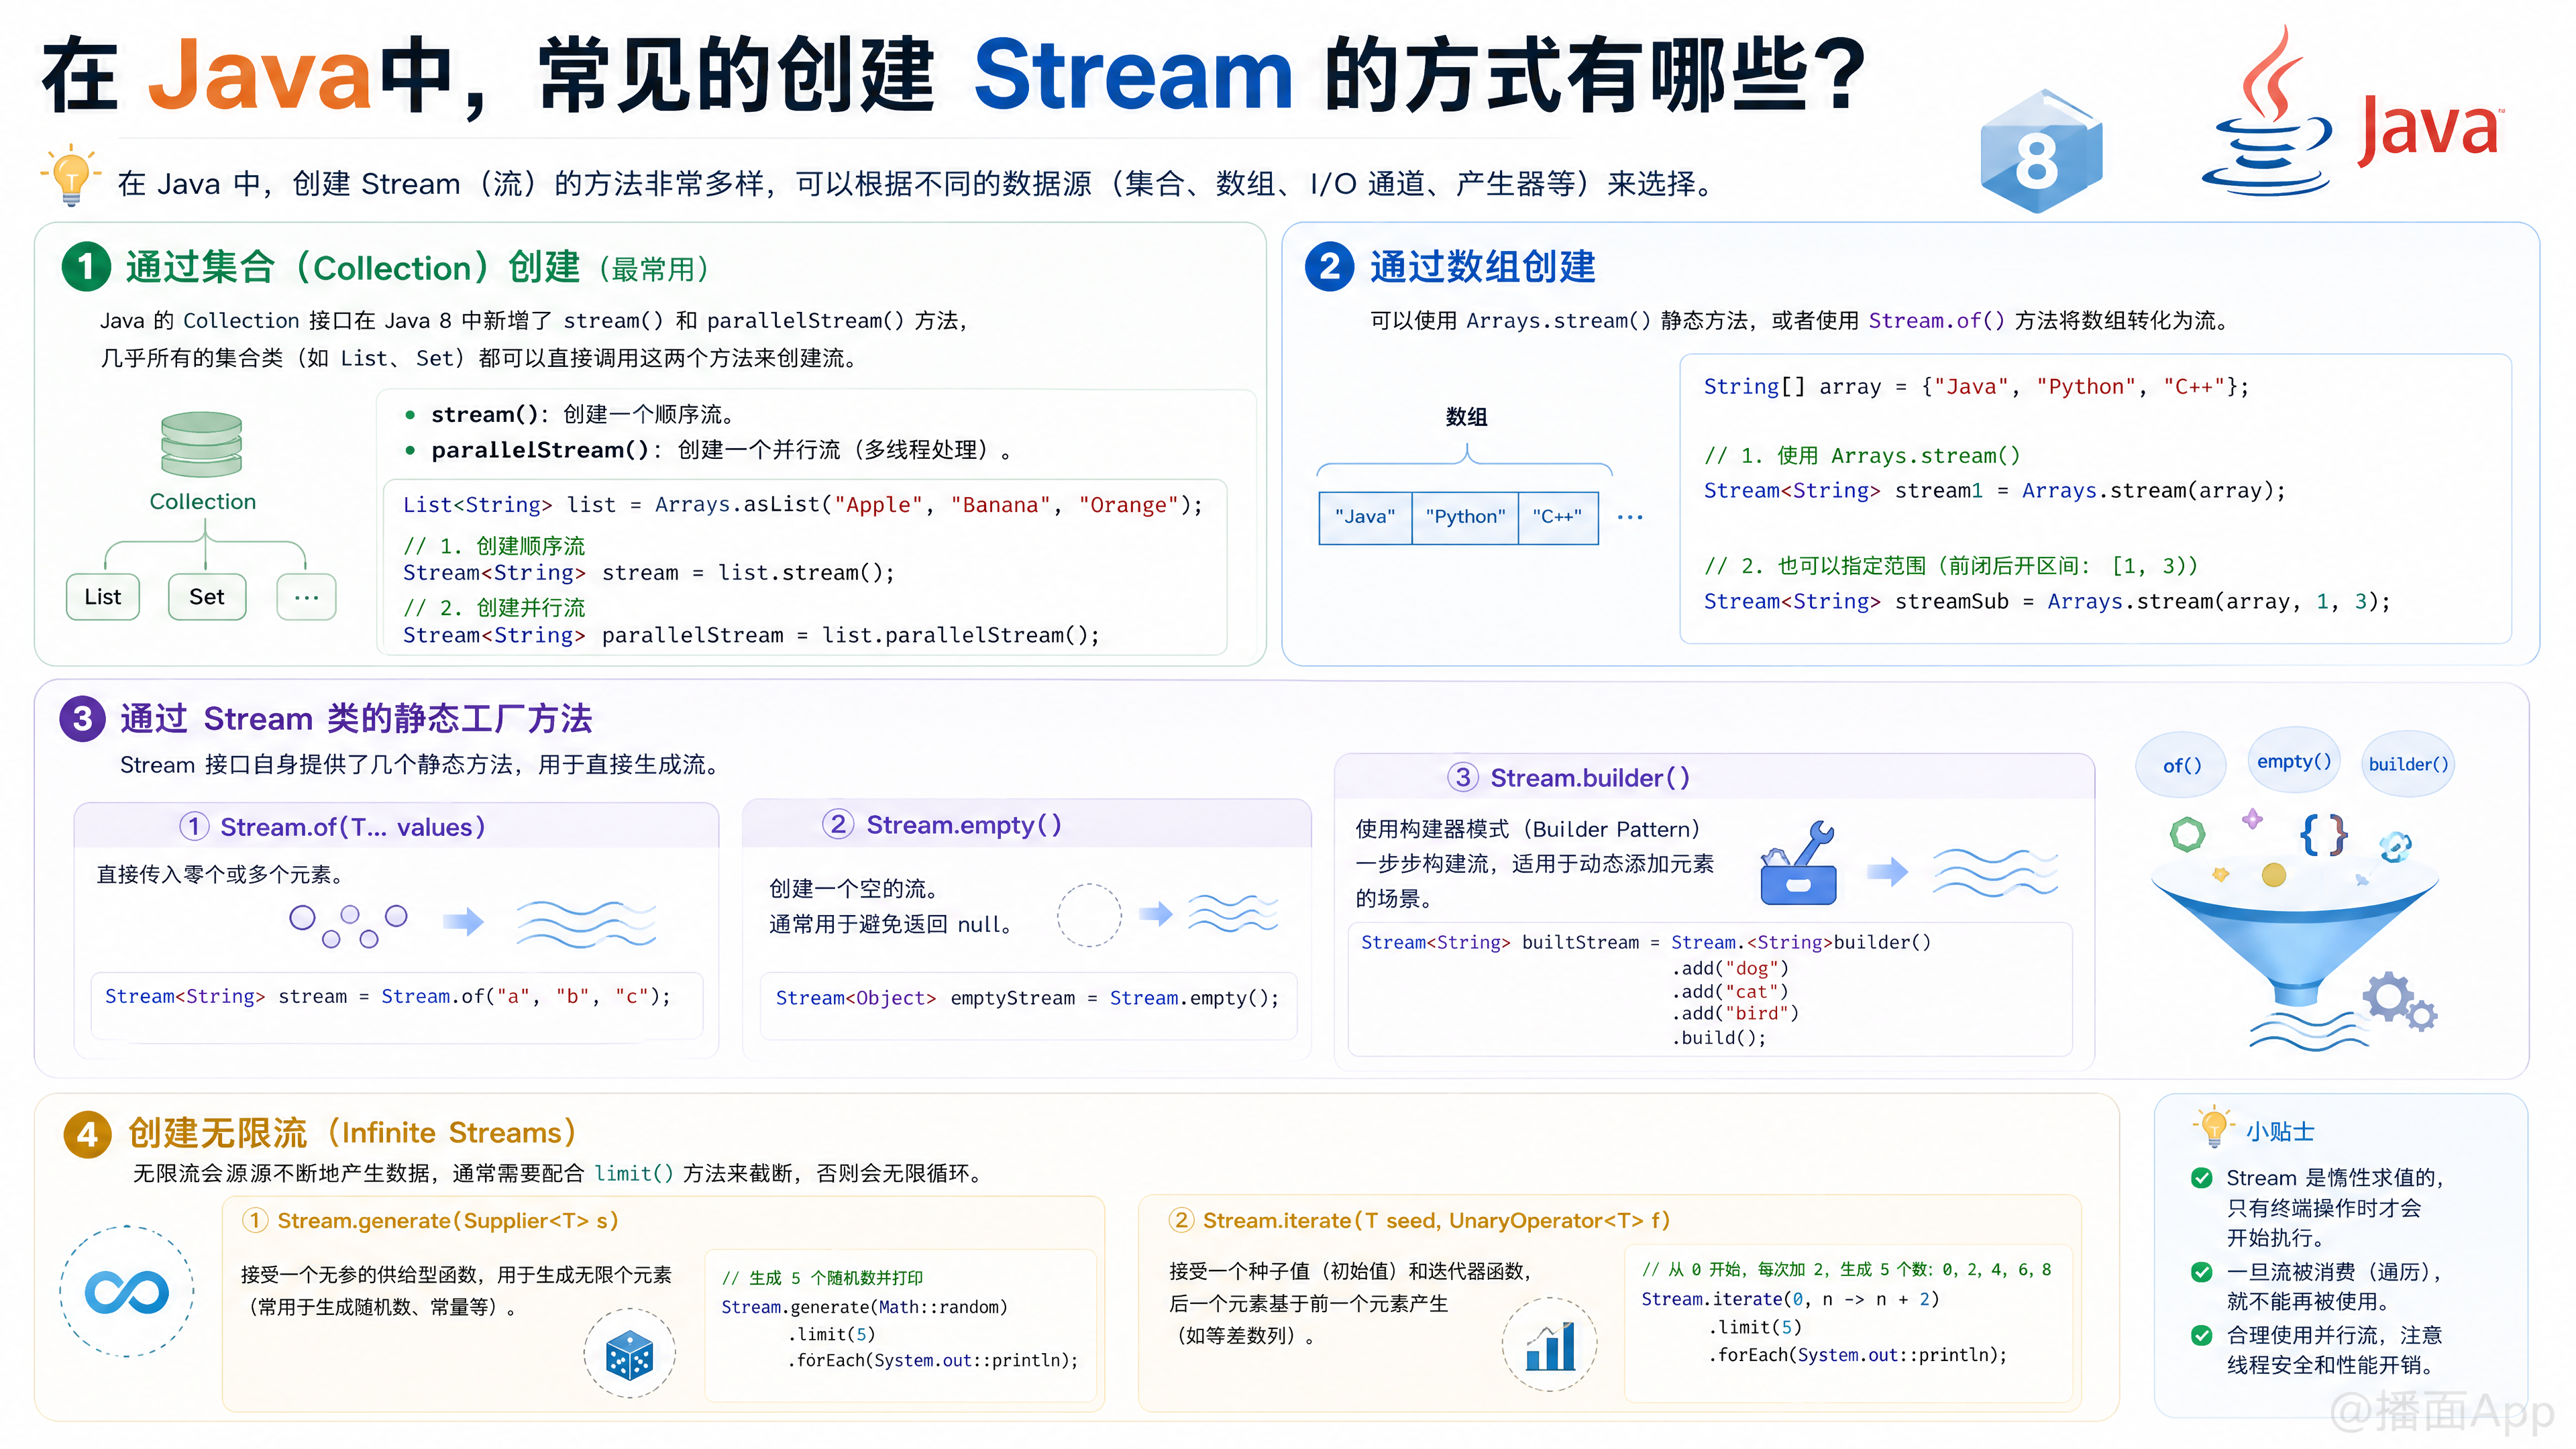The width and height of the screenshot is (2576, 1449).
Task: Click the 通过集合（Collection）创建 heading
Action: click(x=352, y=268)
